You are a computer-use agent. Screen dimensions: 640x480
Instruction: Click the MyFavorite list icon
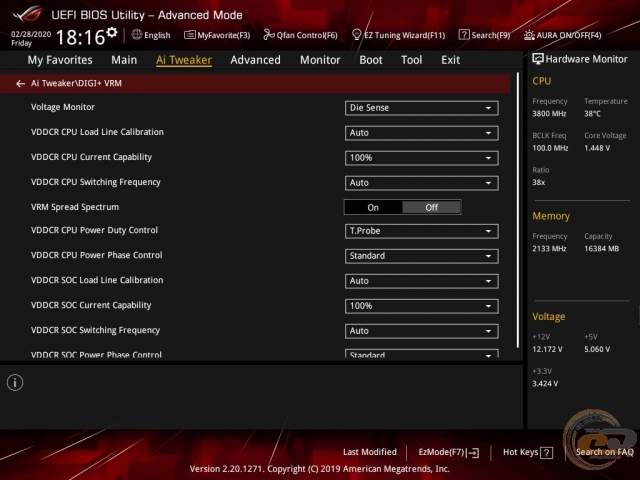[189, 35]
